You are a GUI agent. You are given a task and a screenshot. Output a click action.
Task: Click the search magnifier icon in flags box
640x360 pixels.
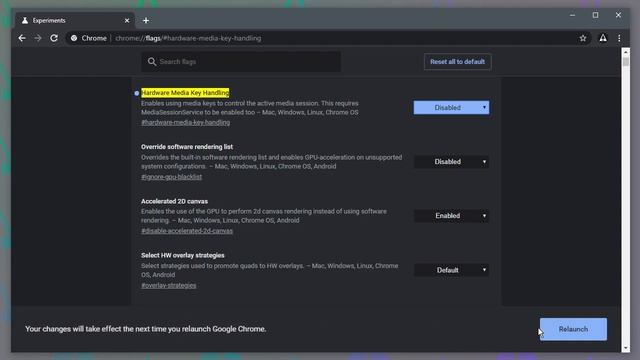pyautogui.click(x=152, y=62)
